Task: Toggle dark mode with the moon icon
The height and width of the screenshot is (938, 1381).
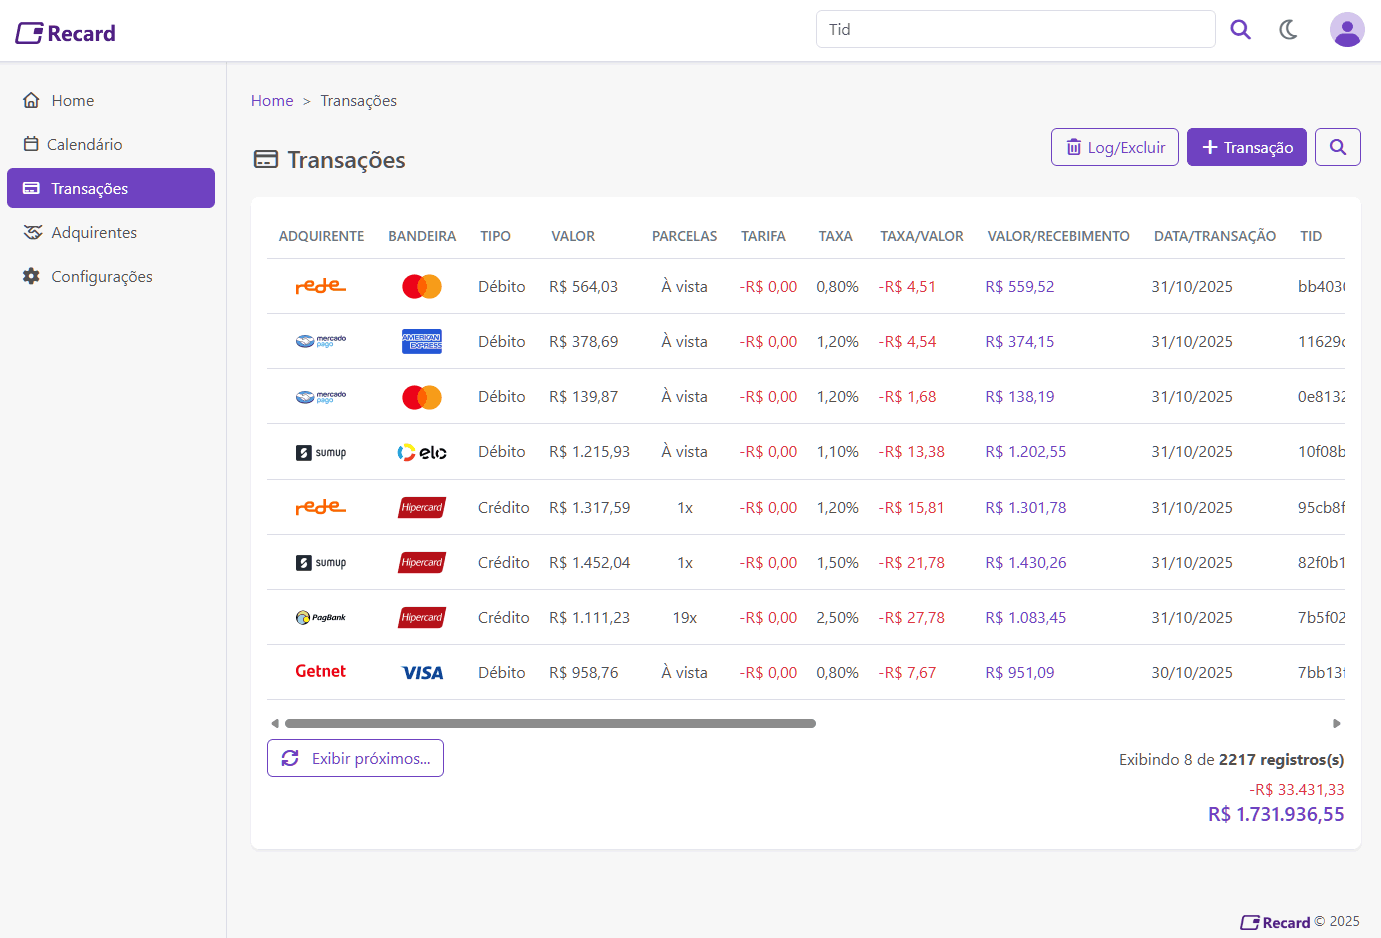Action: pos(1288,30)
